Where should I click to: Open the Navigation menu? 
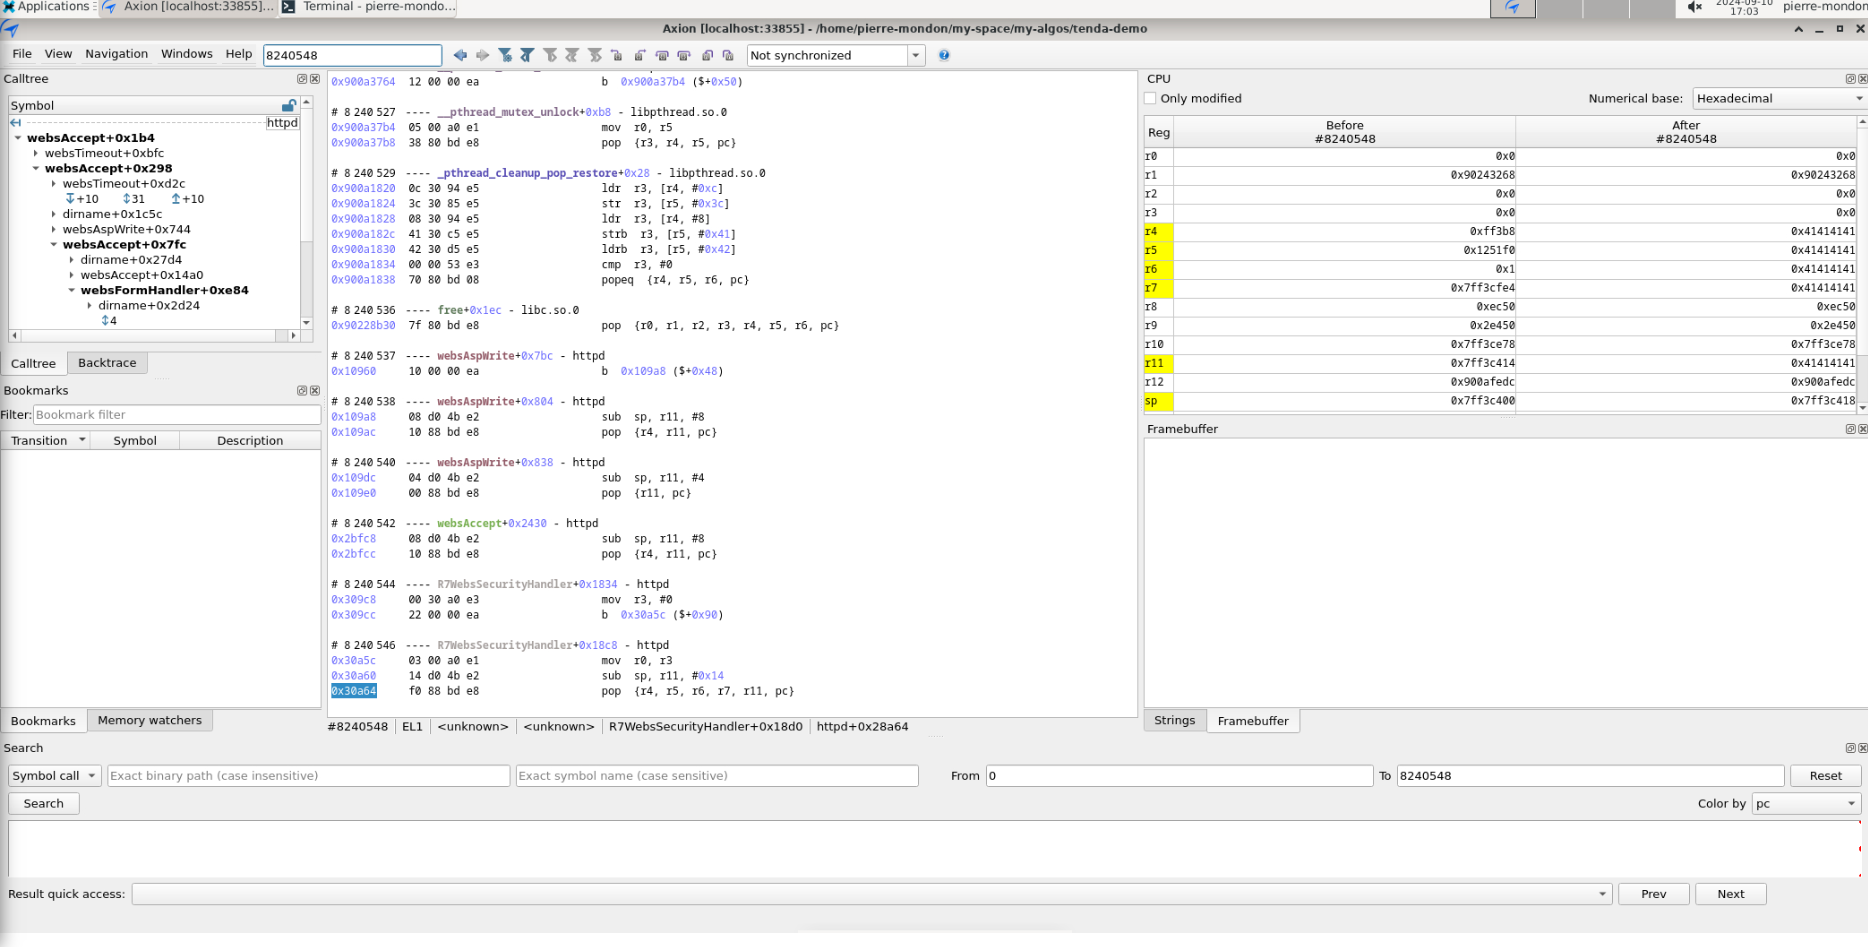click(x=116, y=54)
